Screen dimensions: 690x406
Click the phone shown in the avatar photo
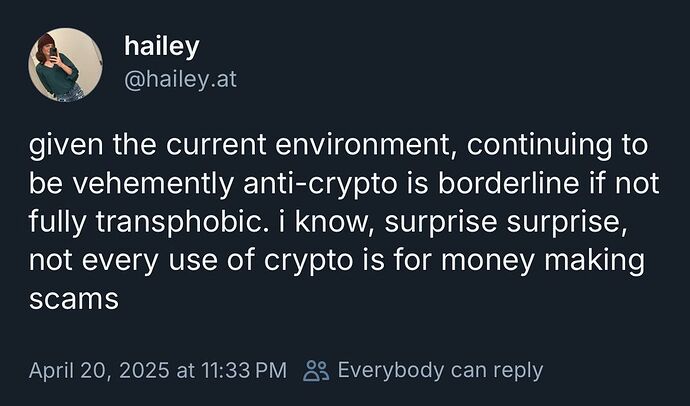tap(53, 52)
